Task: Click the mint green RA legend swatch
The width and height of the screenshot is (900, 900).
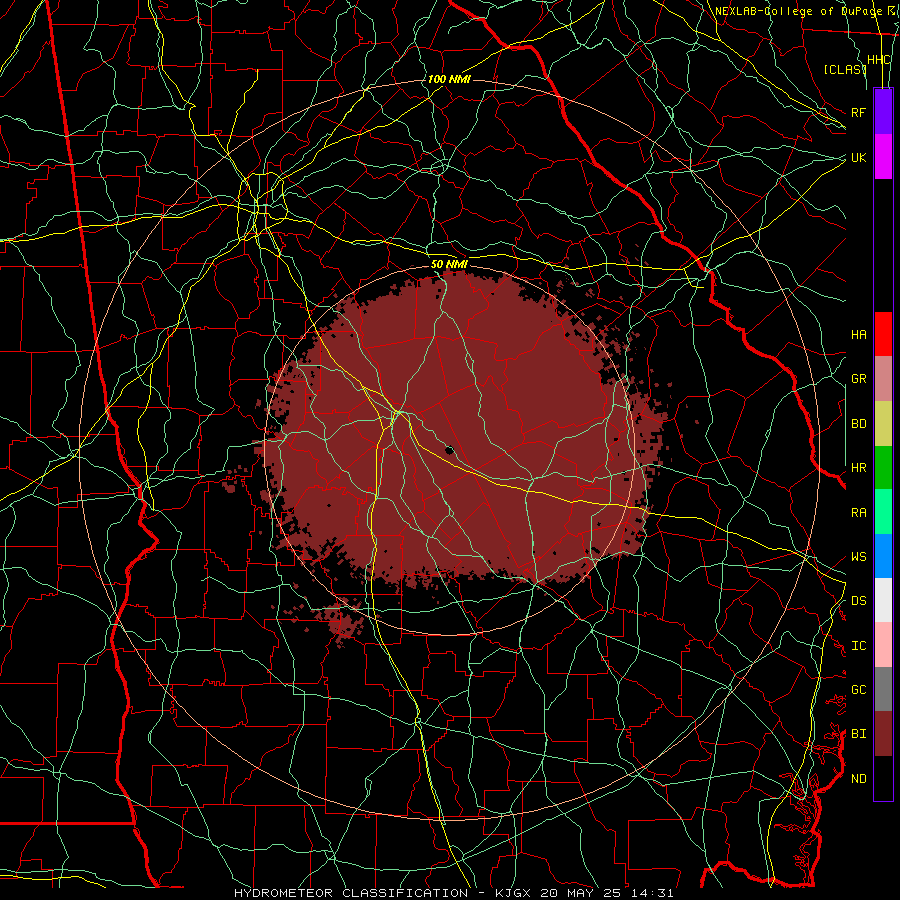Action: pos(883,512)
